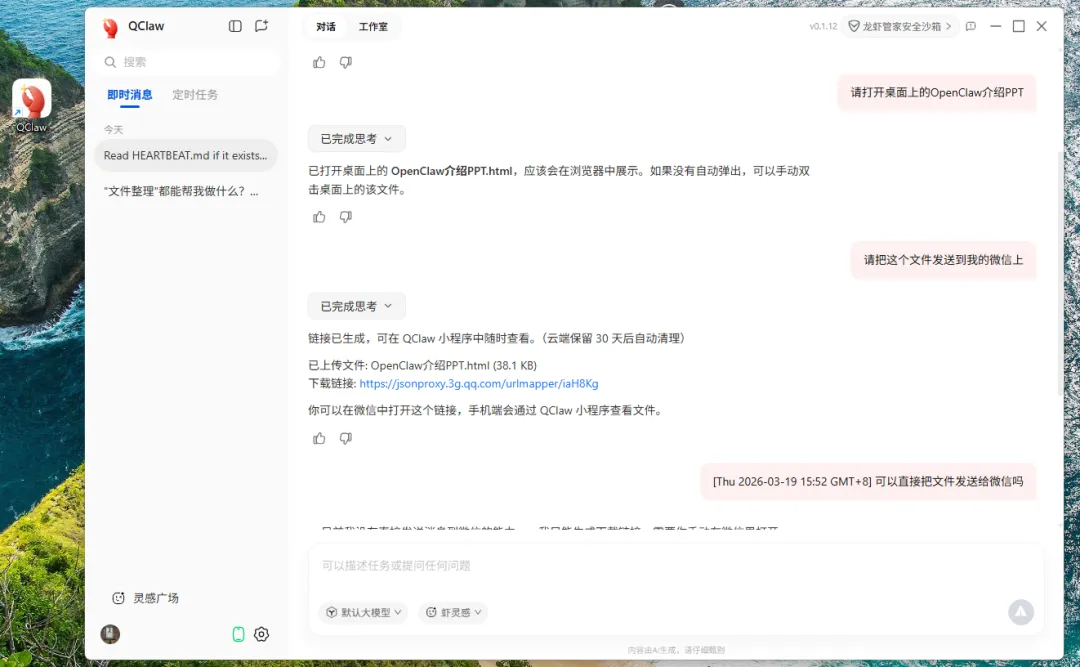Close the QClaw window
This screenshot has height=667, width=1080.
[x=1041, y=26]
